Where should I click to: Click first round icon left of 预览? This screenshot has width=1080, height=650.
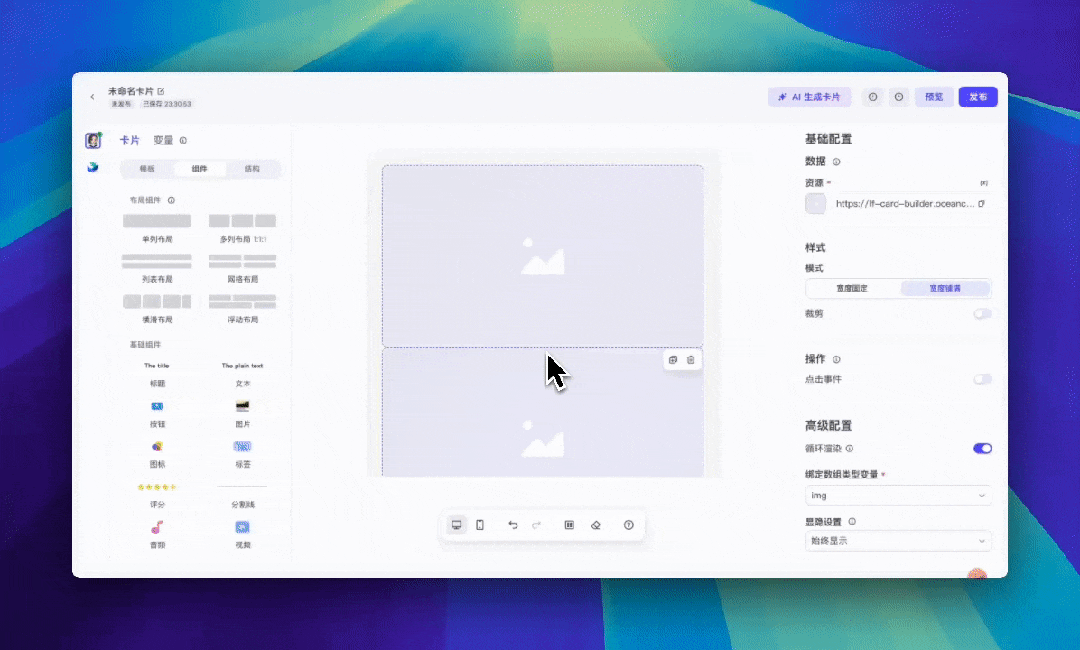tap(873, 97)
